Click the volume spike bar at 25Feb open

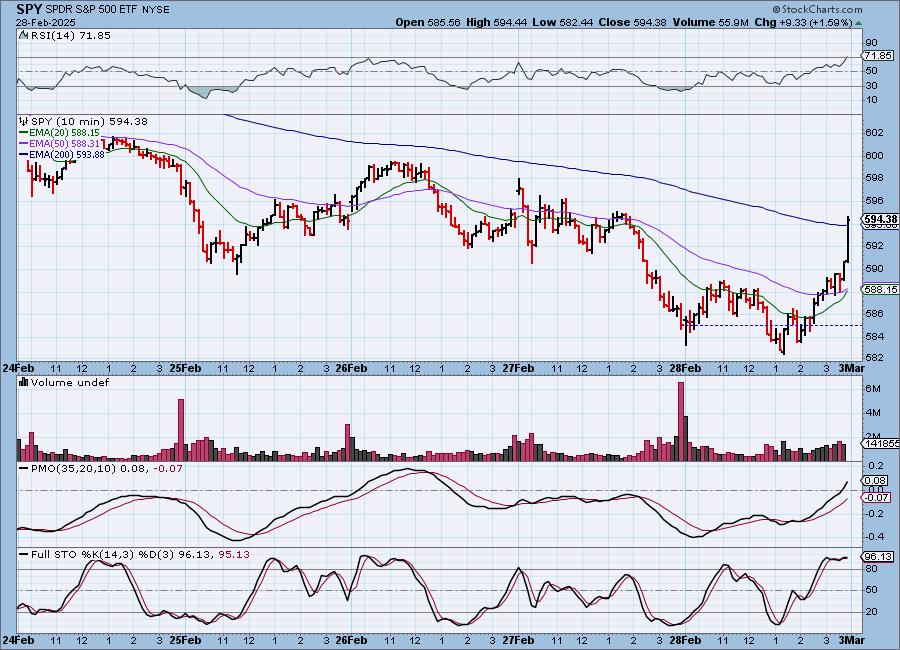coord(181,430)
